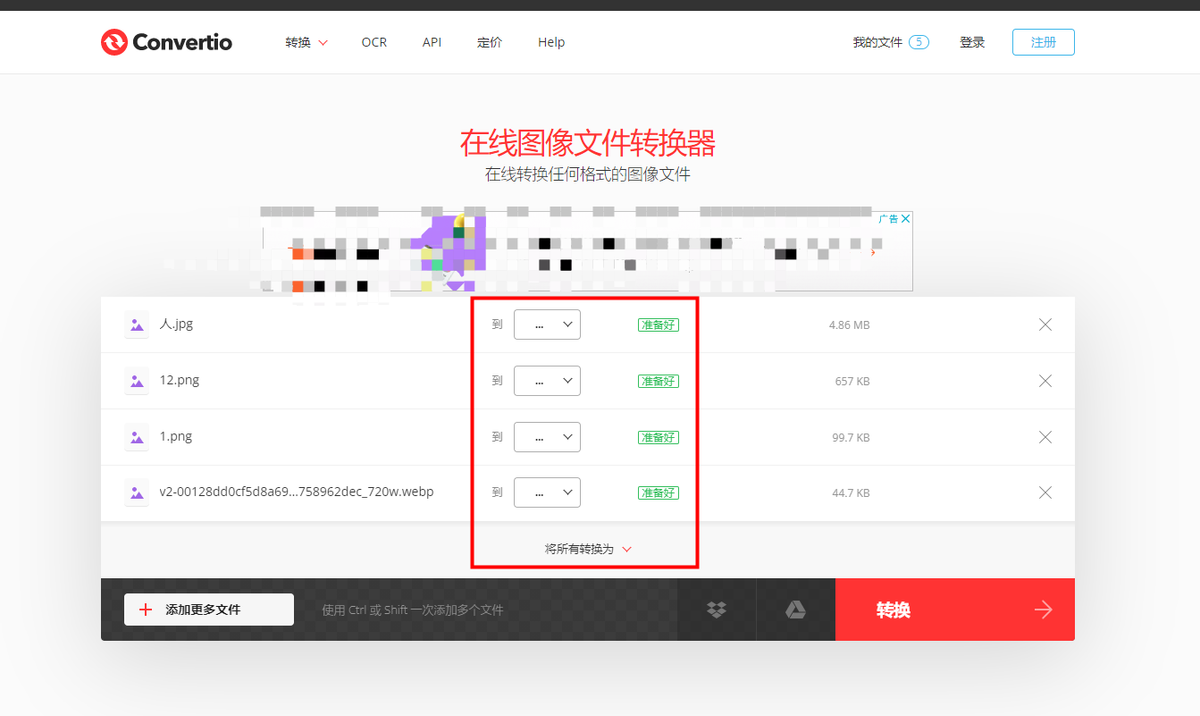Open 我的文件 showing 5 files
Viewport: 1200px width, 716px height.
[x=889, y=42]
